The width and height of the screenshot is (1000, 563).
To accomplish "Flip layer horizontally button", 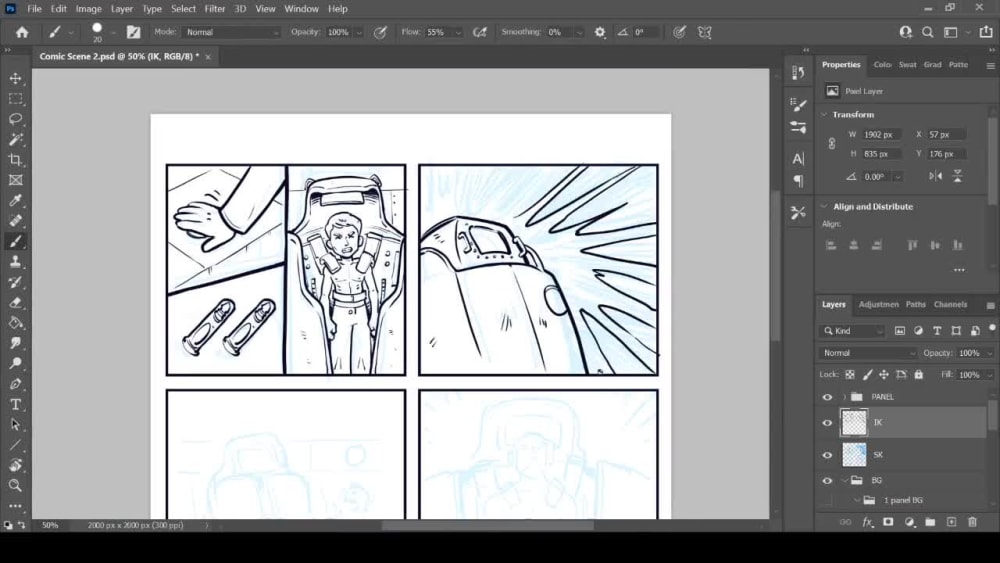I will pos(935,177).
